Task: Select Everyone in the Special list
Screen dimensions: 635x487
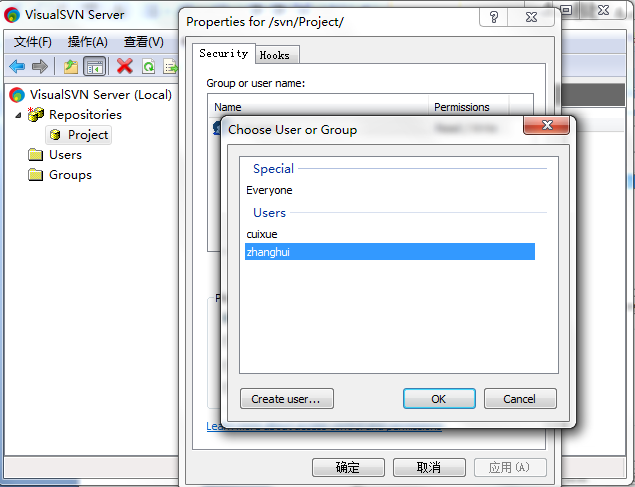Action: 269,190
